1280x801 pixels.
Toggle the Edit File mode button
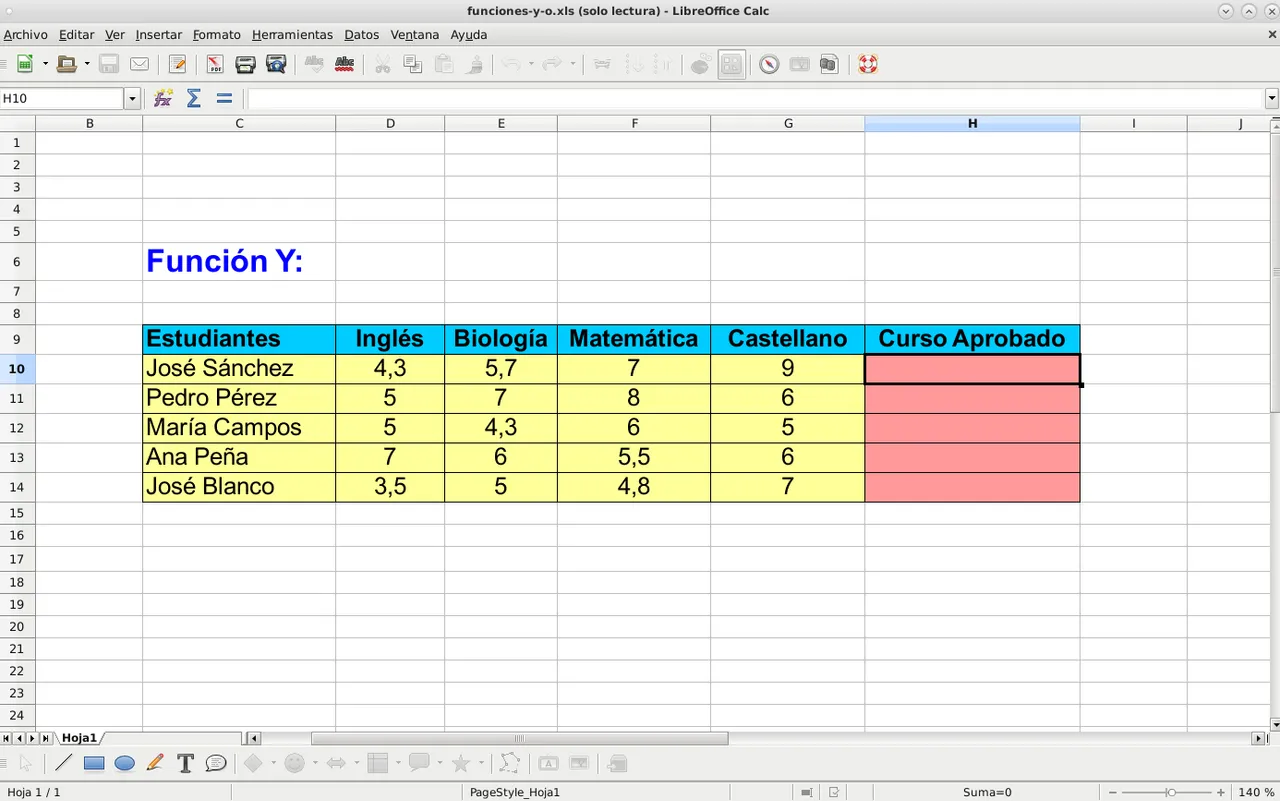pyautogui.click(x=178, y=65)
